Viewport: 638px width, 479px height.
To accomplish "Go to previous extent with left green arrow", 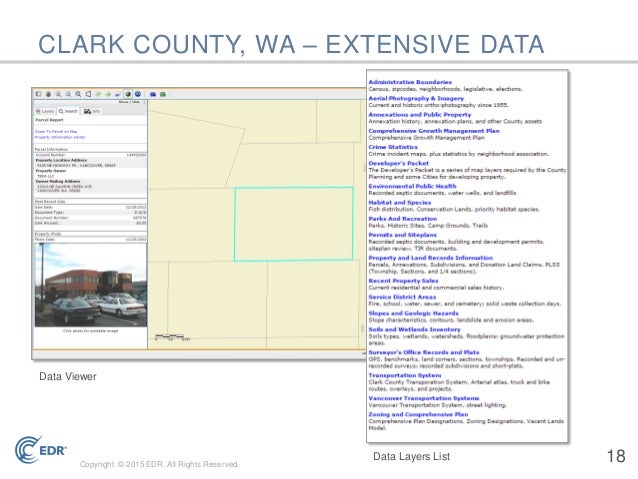I will click(x=98, y=94).
